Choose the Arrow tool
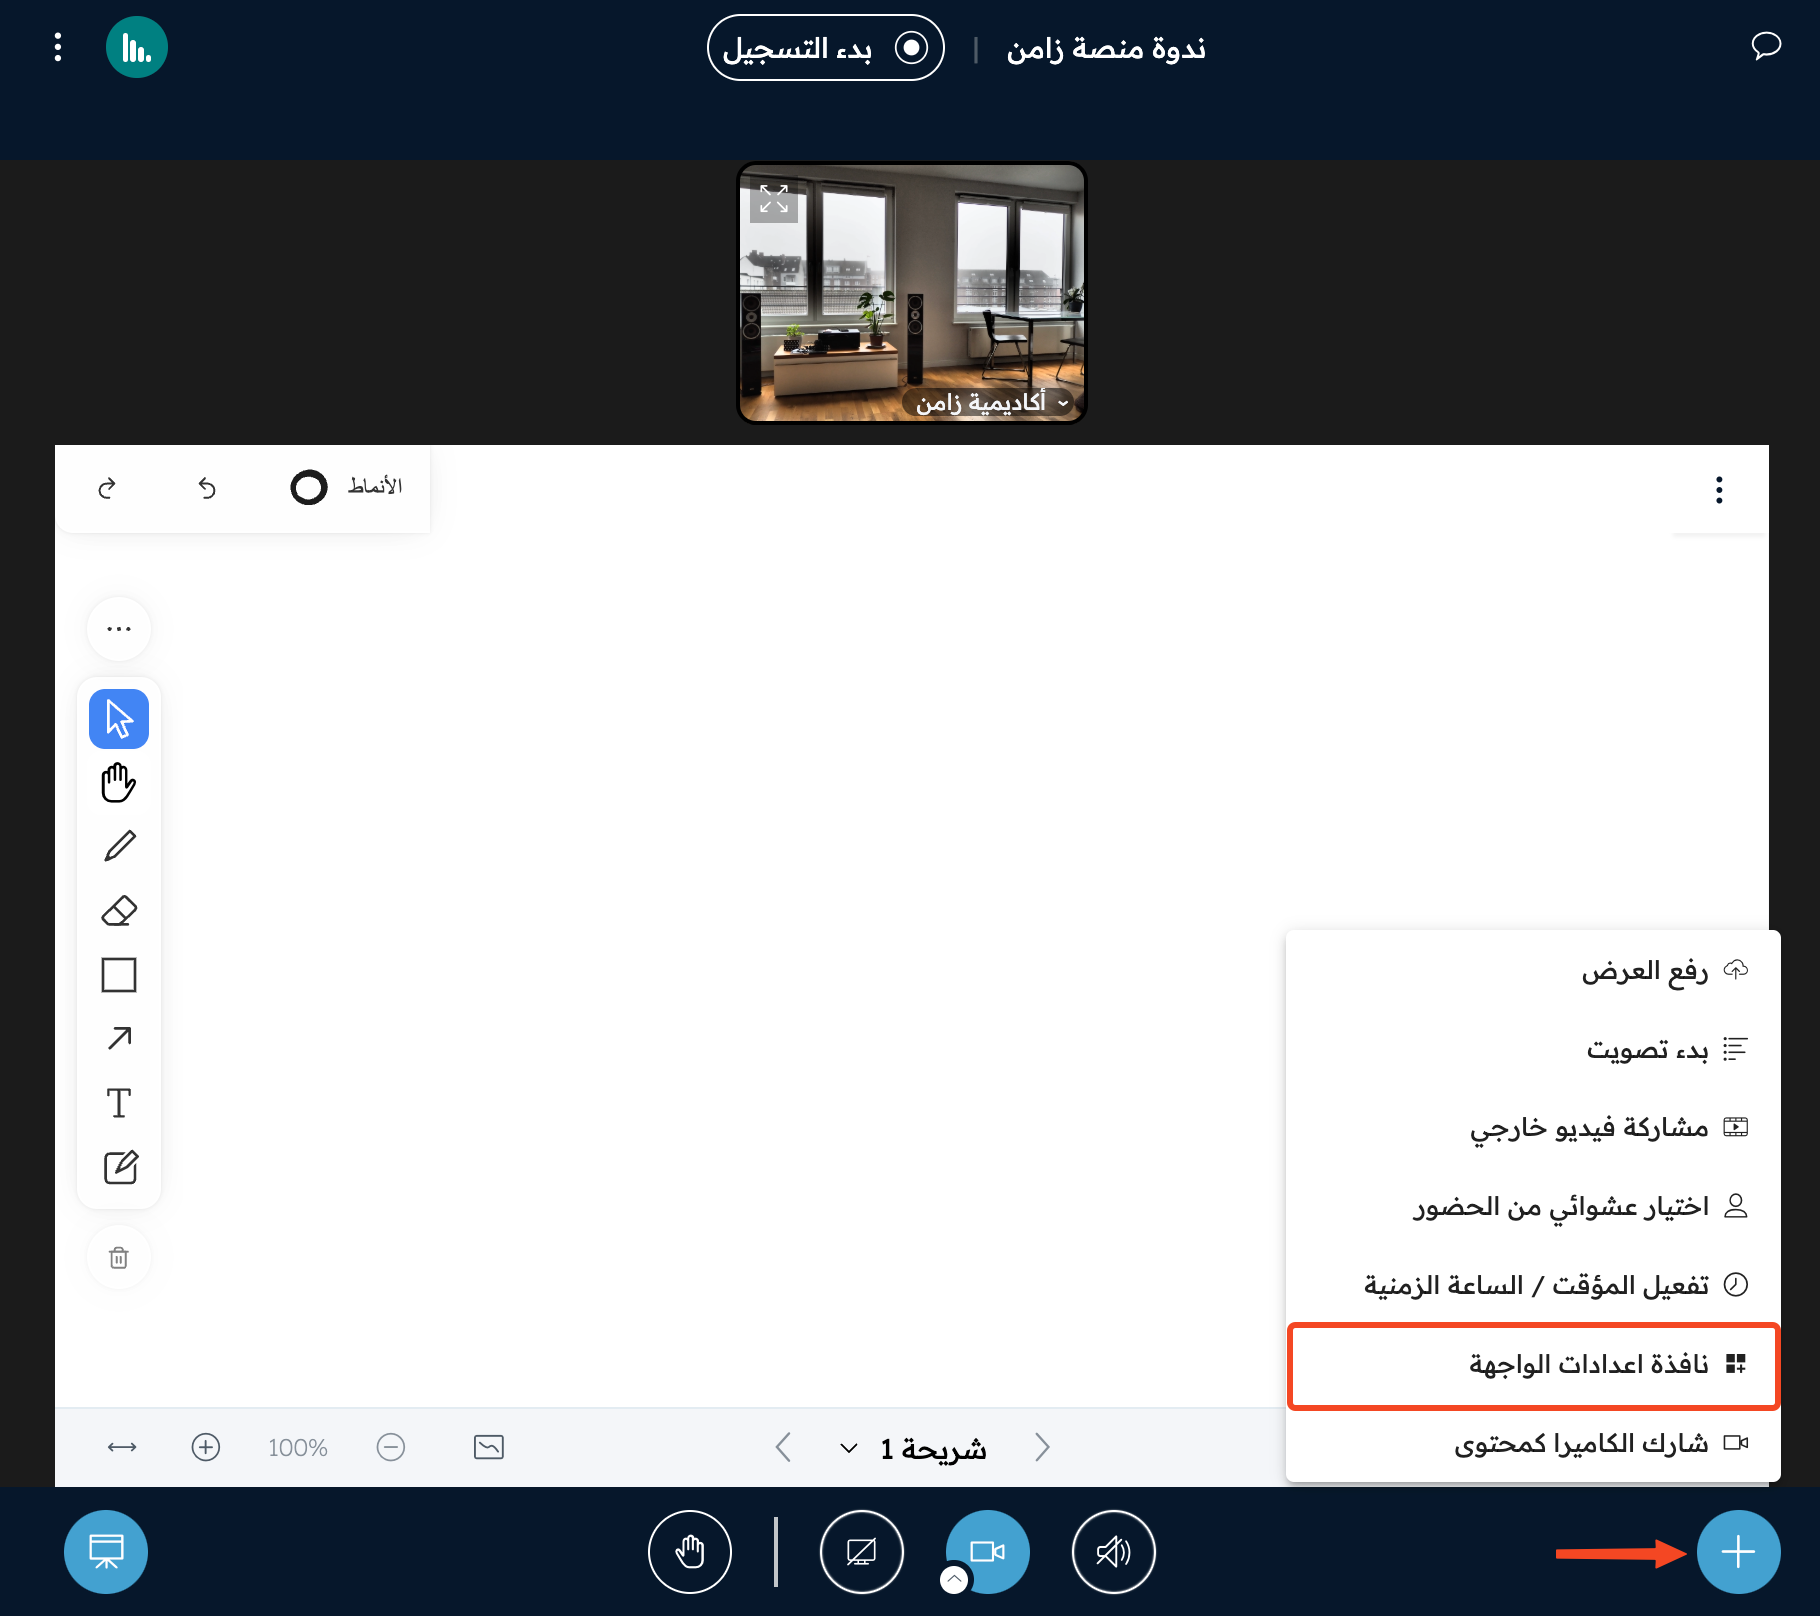The height and width of the screenshot is (1616, 1820). pos(119,1039)
